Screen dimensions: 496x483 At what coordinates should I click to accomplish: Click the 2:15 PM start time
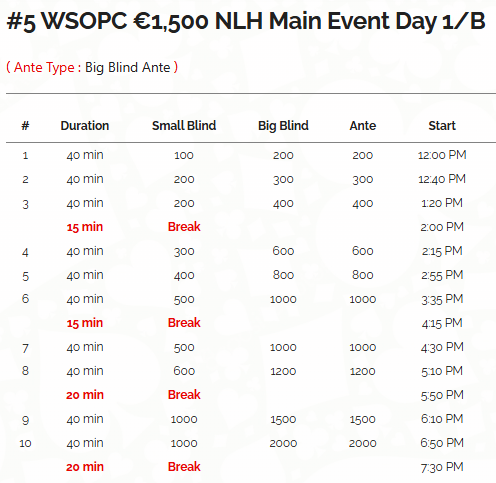(x=442, y=251)
